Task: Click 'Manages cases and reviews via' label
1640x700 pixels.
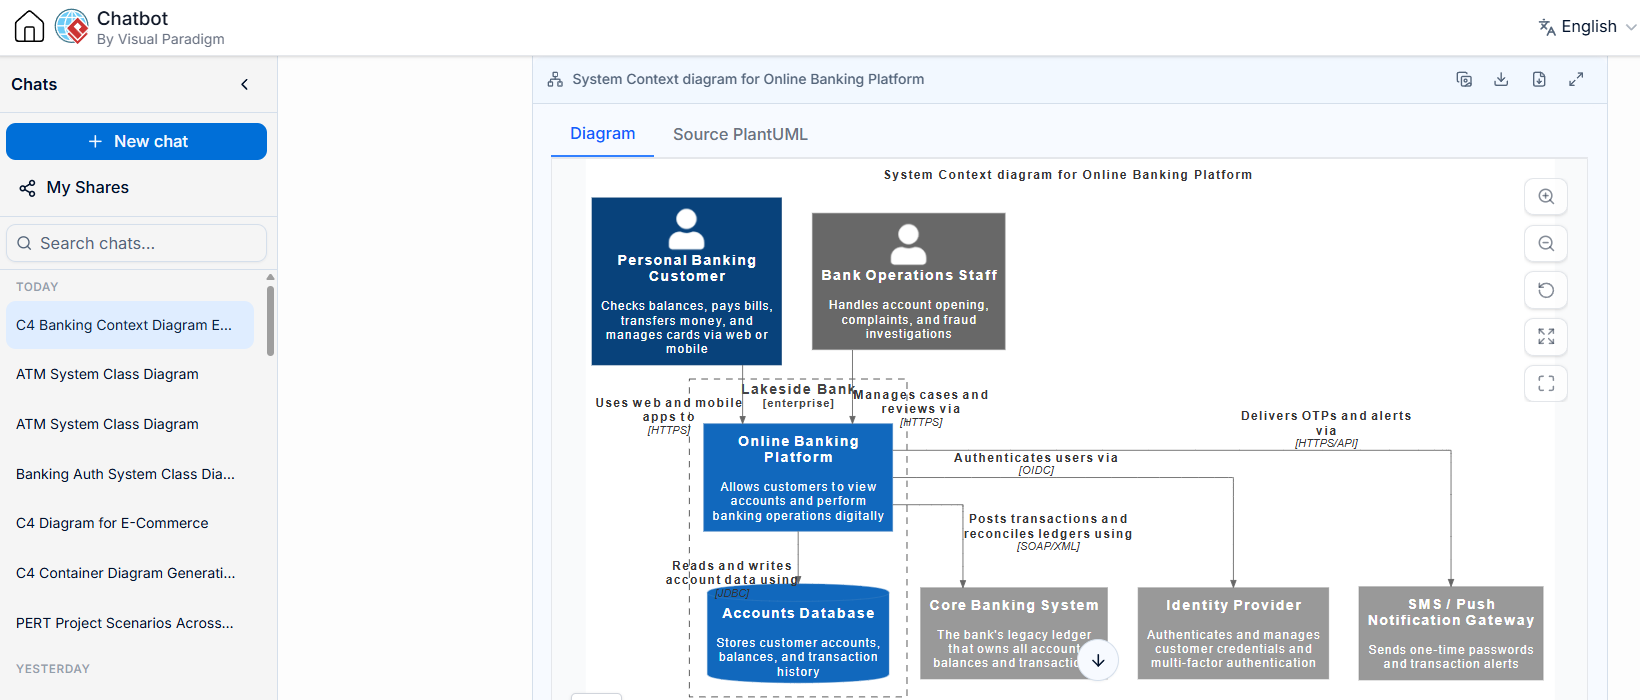Action: [921, 402]
